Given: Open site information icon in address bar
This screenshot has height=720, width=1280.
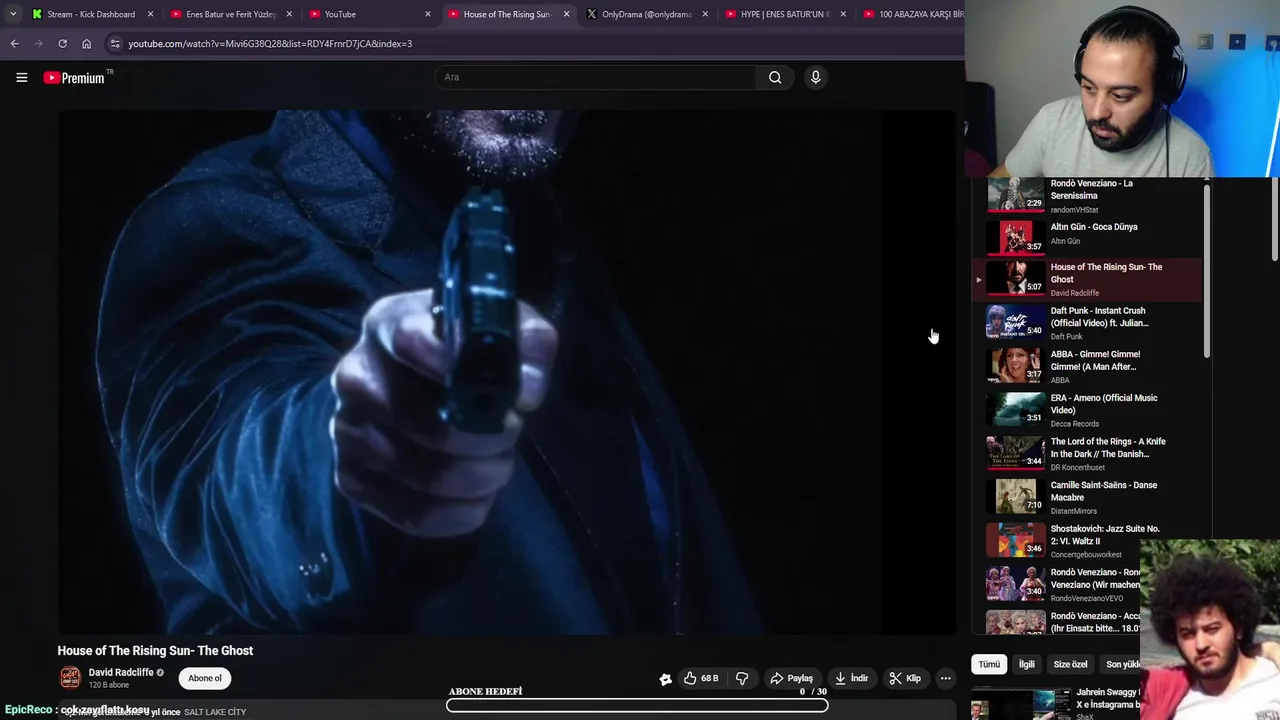Looking at the screenshot, I should (x=115, y=44).
